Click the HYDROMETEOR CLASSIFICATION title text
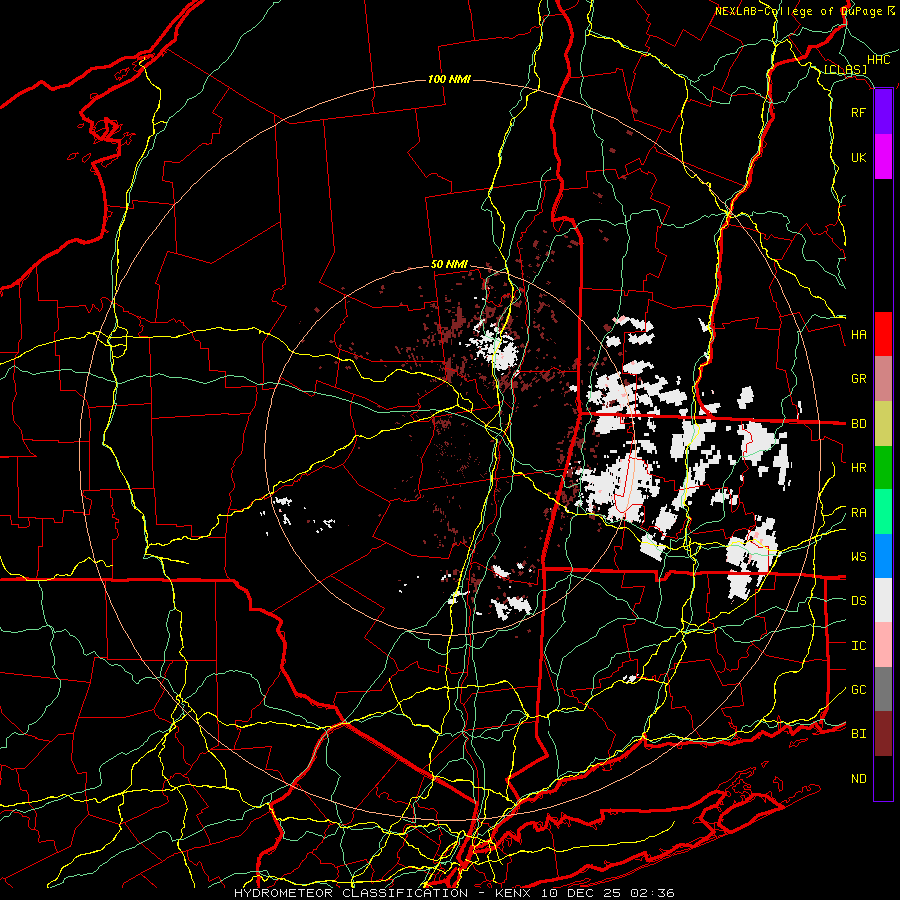 click(351, 893)
